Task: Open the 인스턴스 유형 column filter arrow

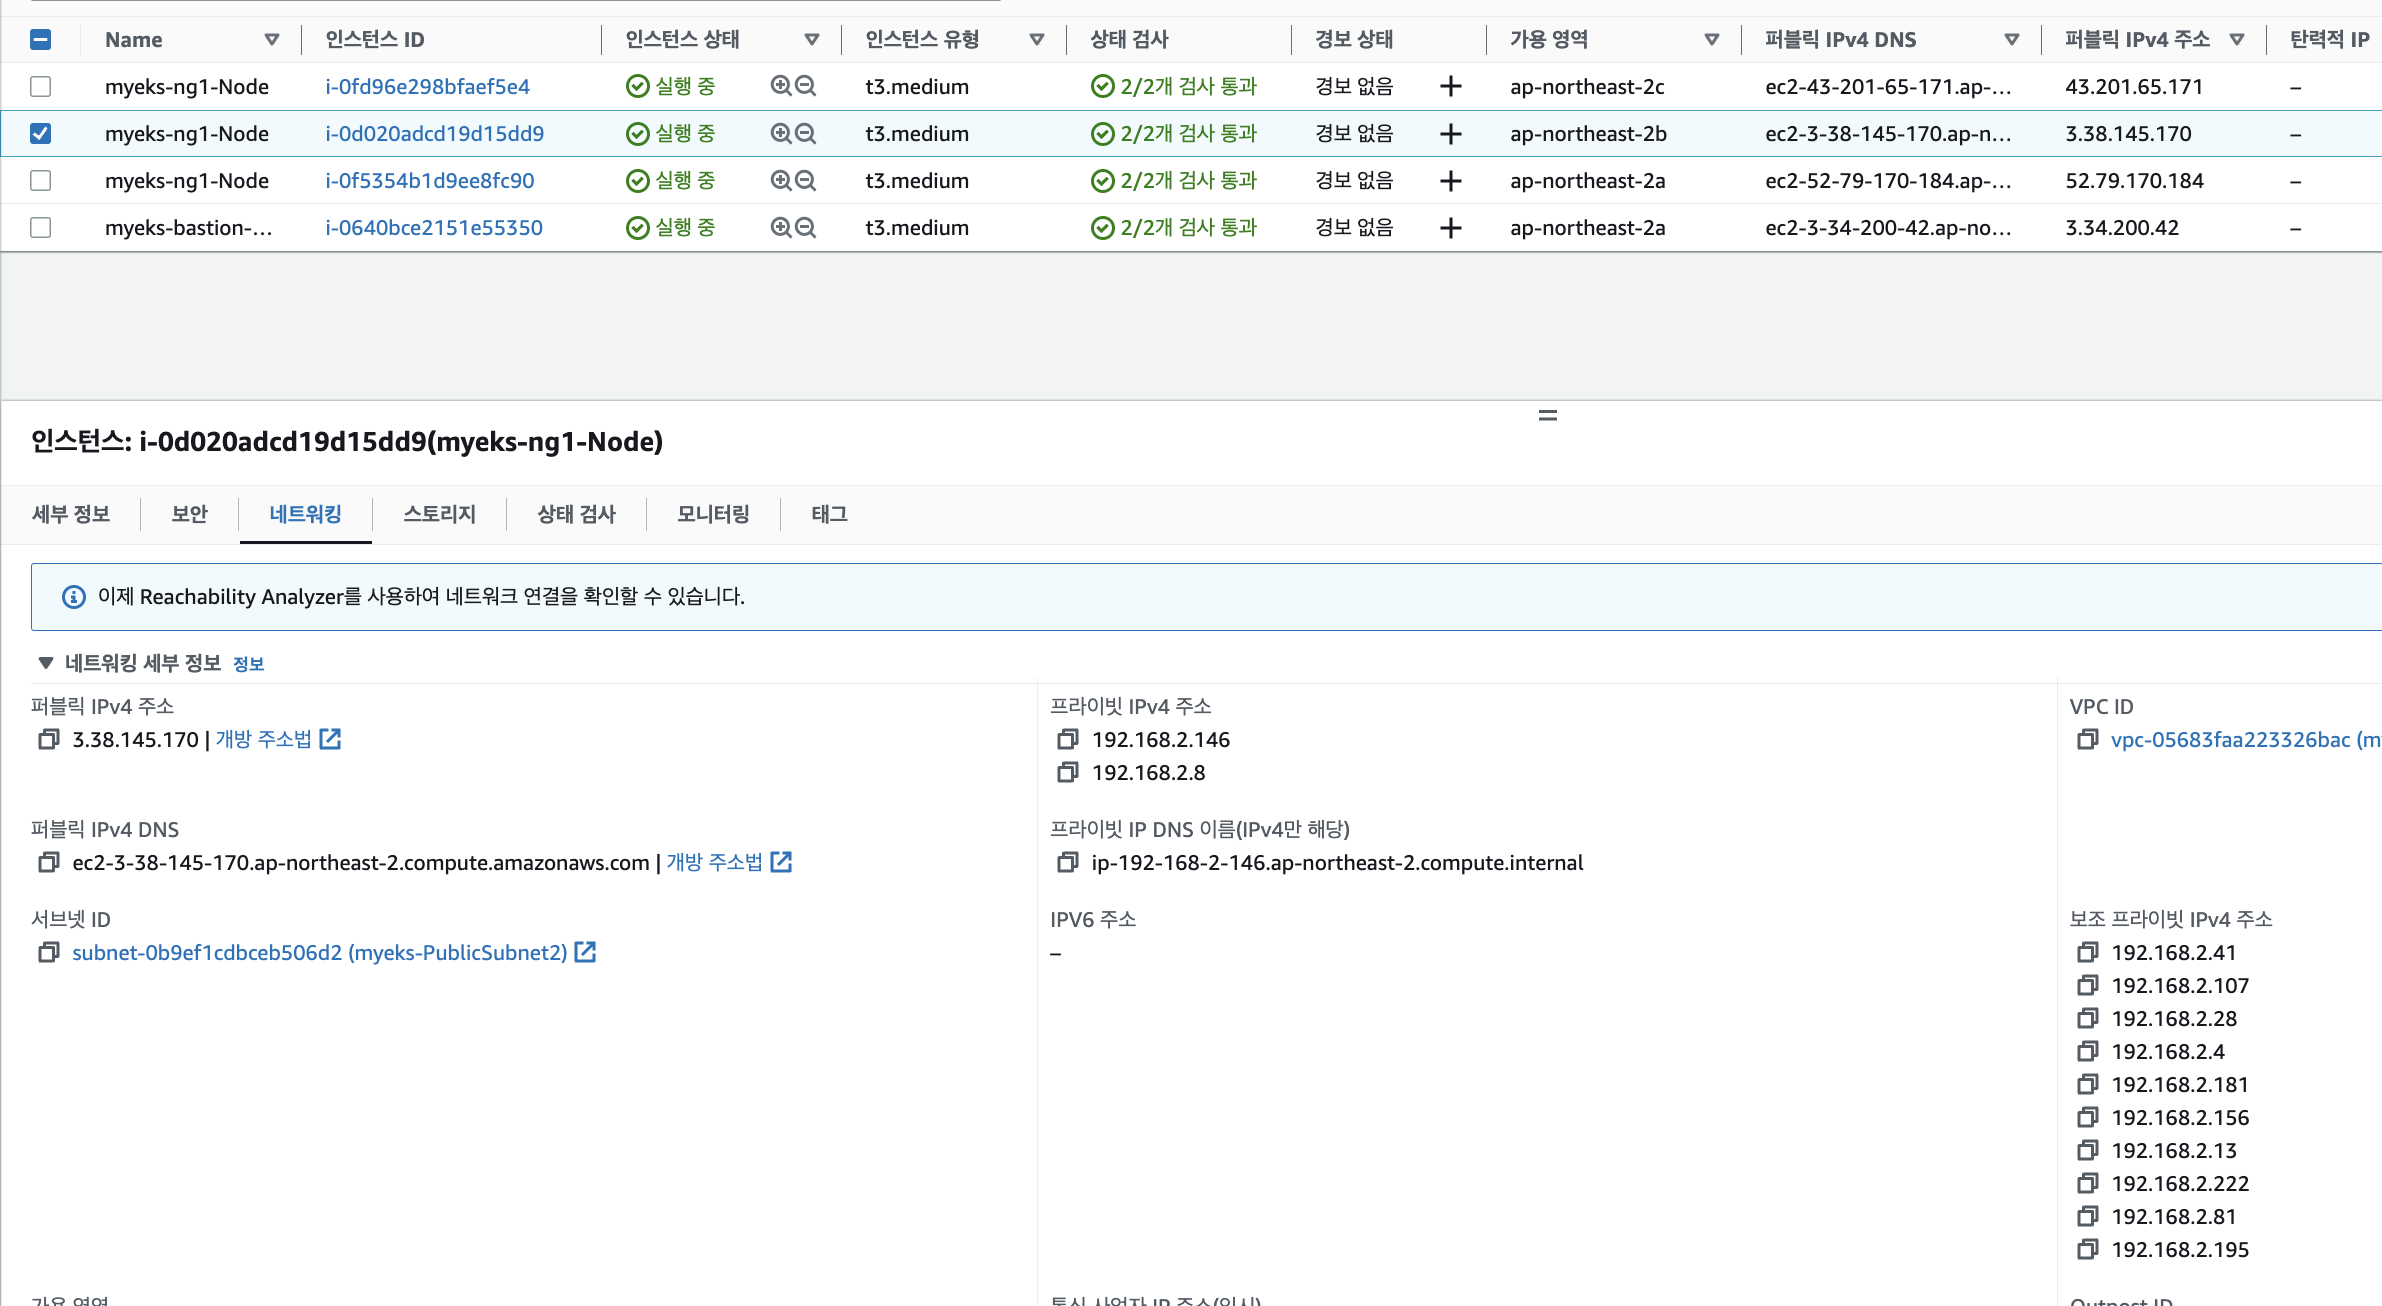Action: [x=1036, y=40]
